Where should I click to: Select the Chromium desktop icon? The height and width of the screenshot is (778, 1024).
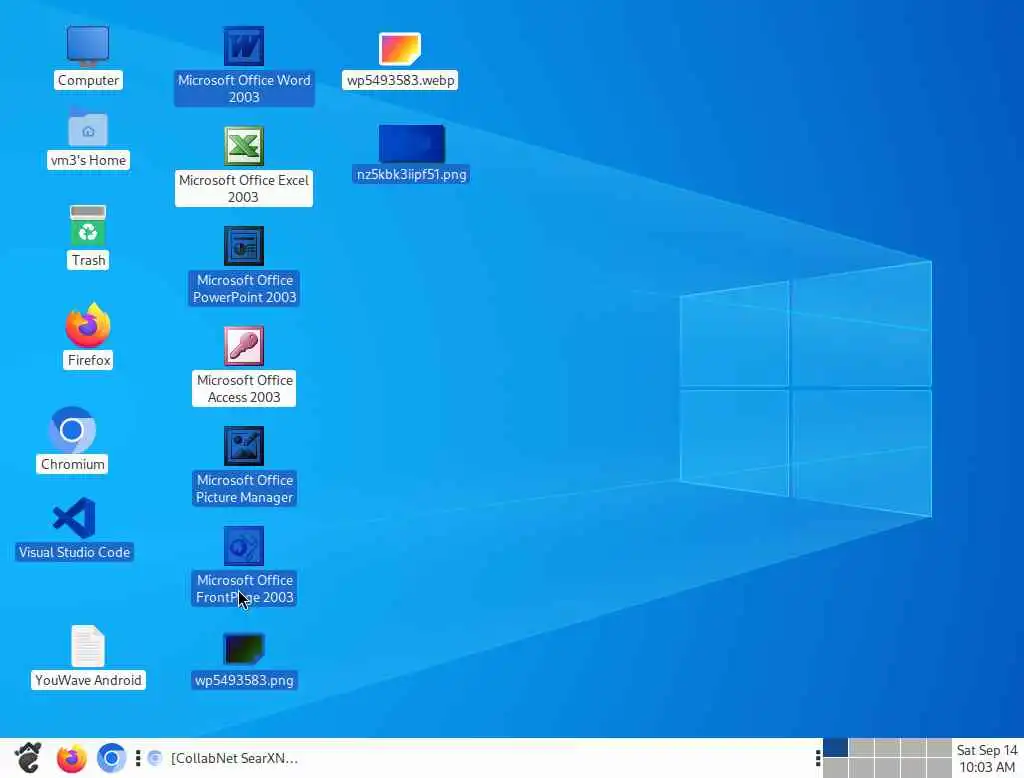tap(72, 429)
